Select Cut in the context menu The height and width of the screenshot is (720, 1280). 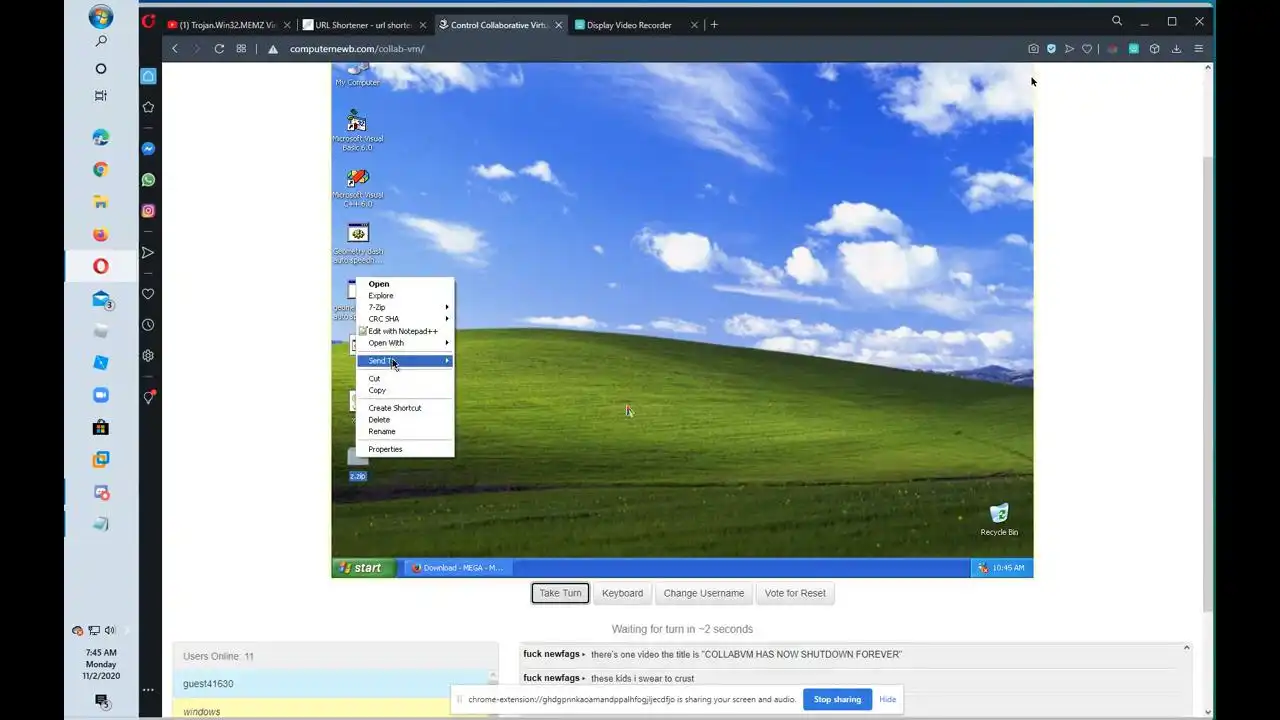[405, 379]
